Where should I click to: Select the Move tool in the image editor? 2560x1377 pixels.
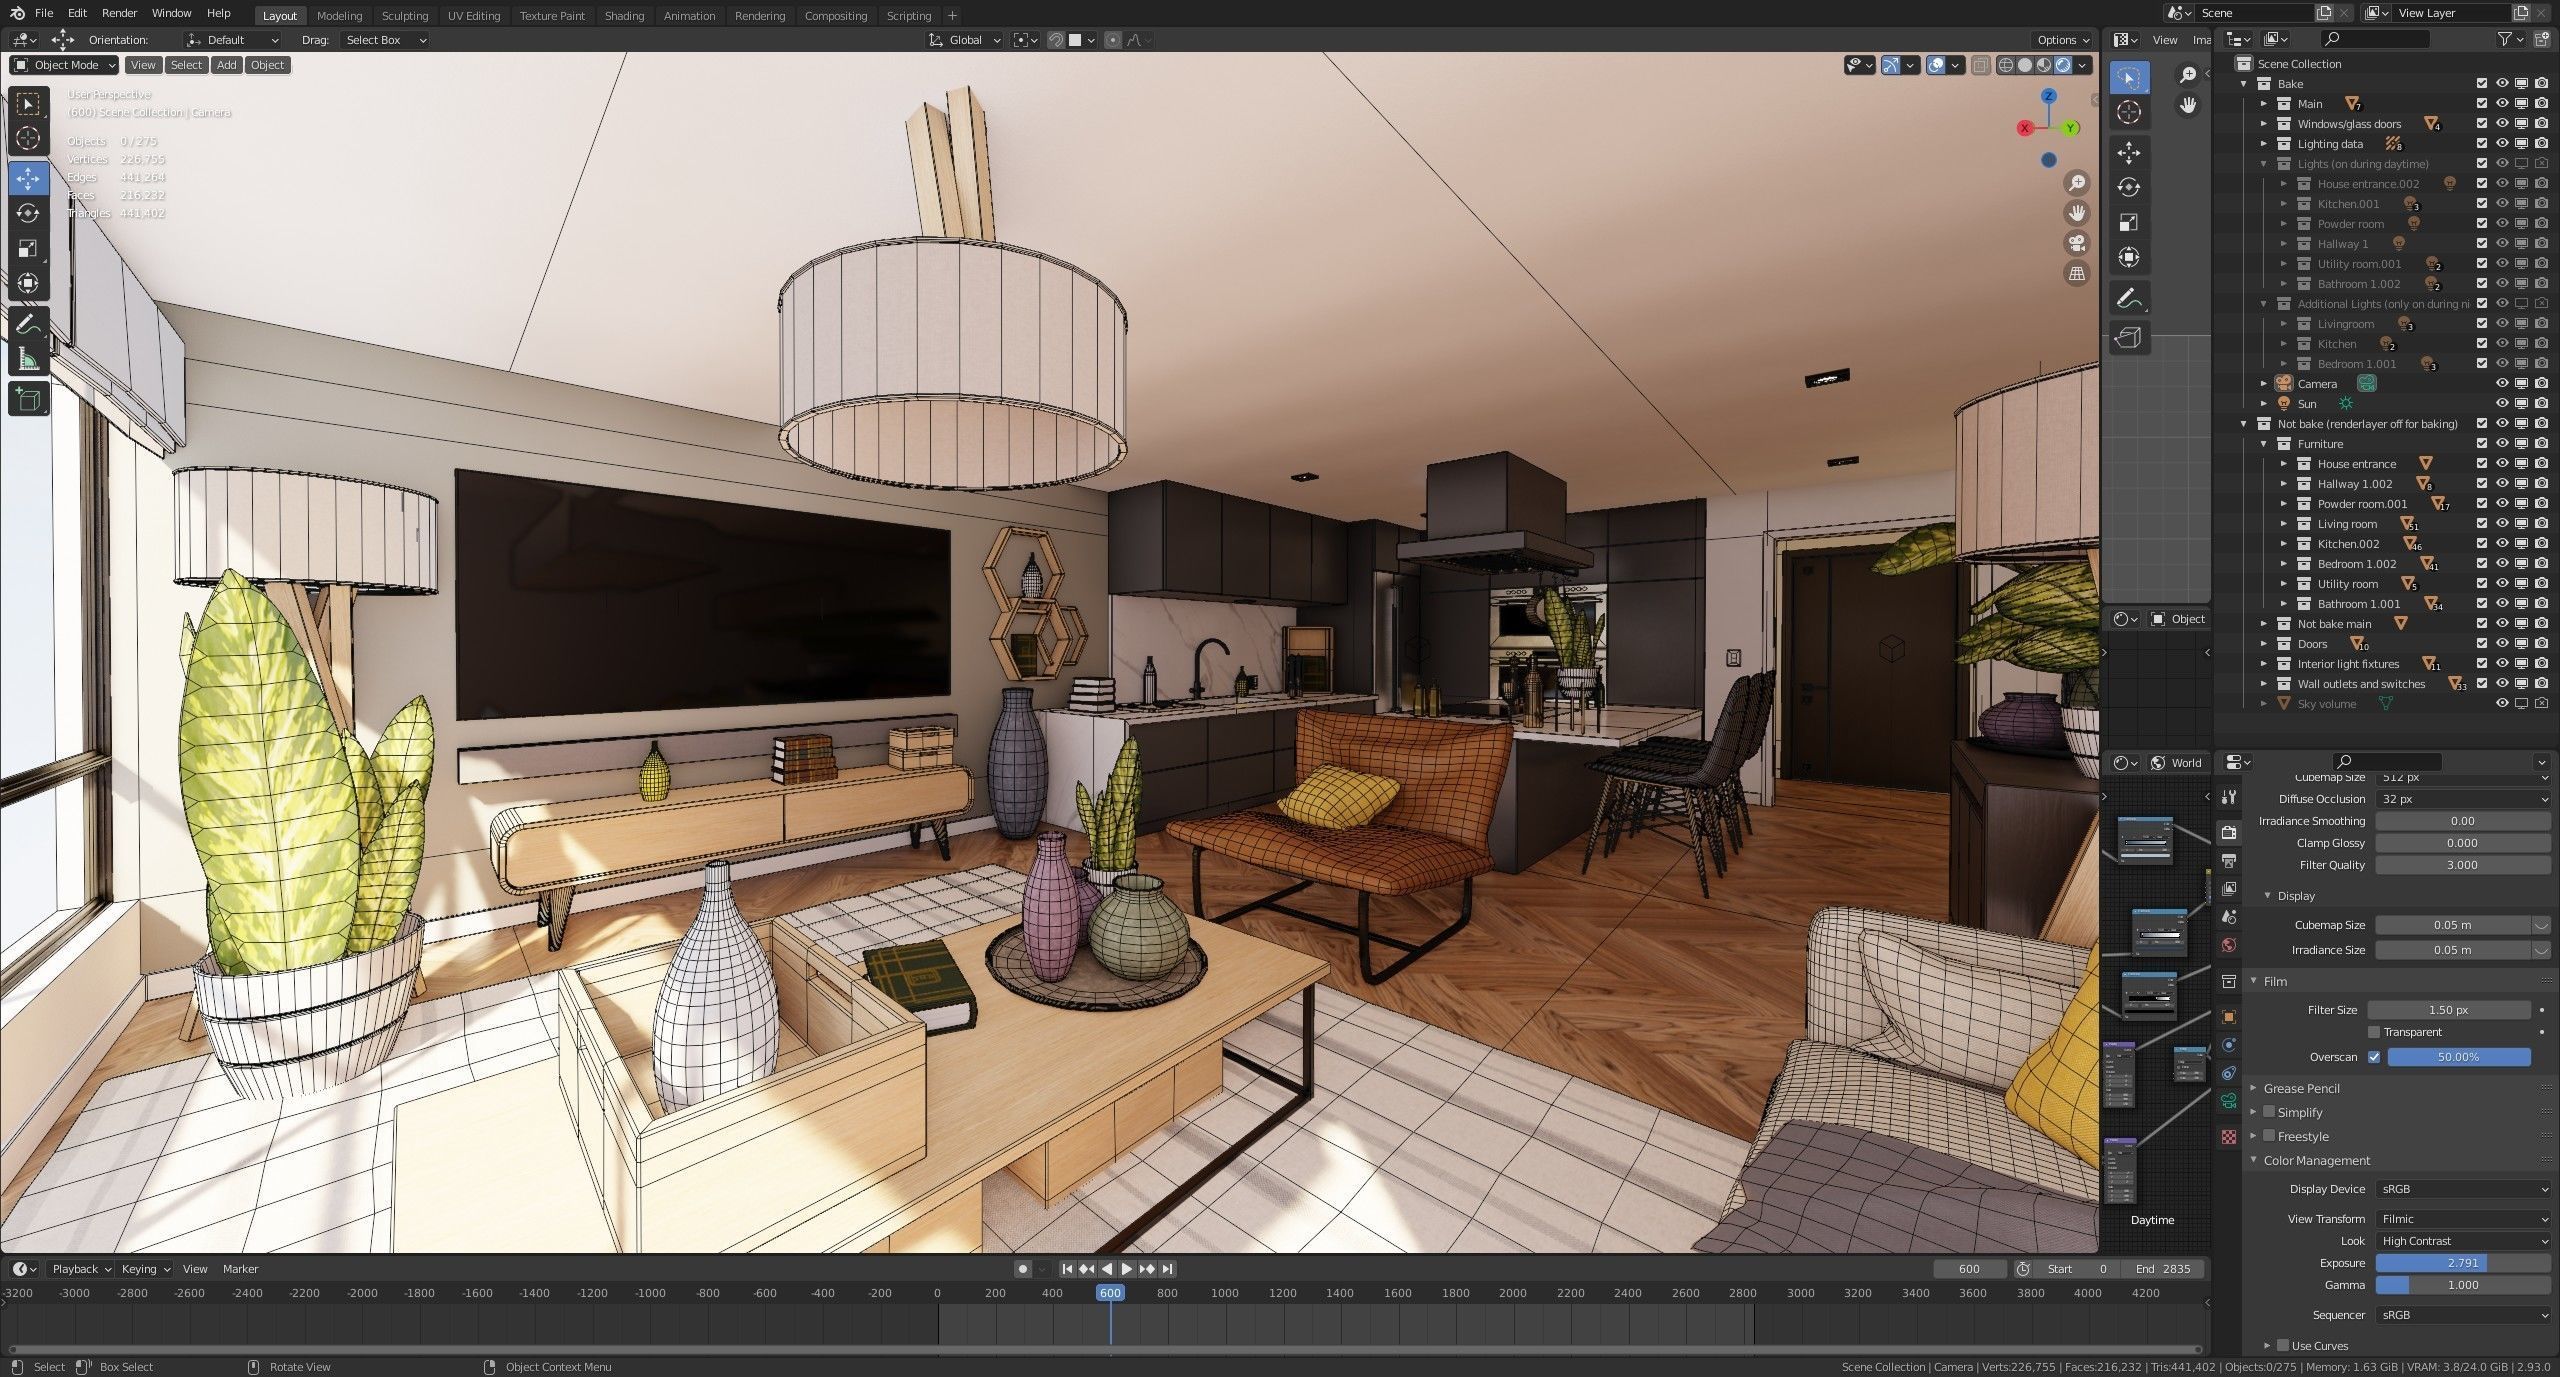pyautogui.click(x=2129, y=152)
